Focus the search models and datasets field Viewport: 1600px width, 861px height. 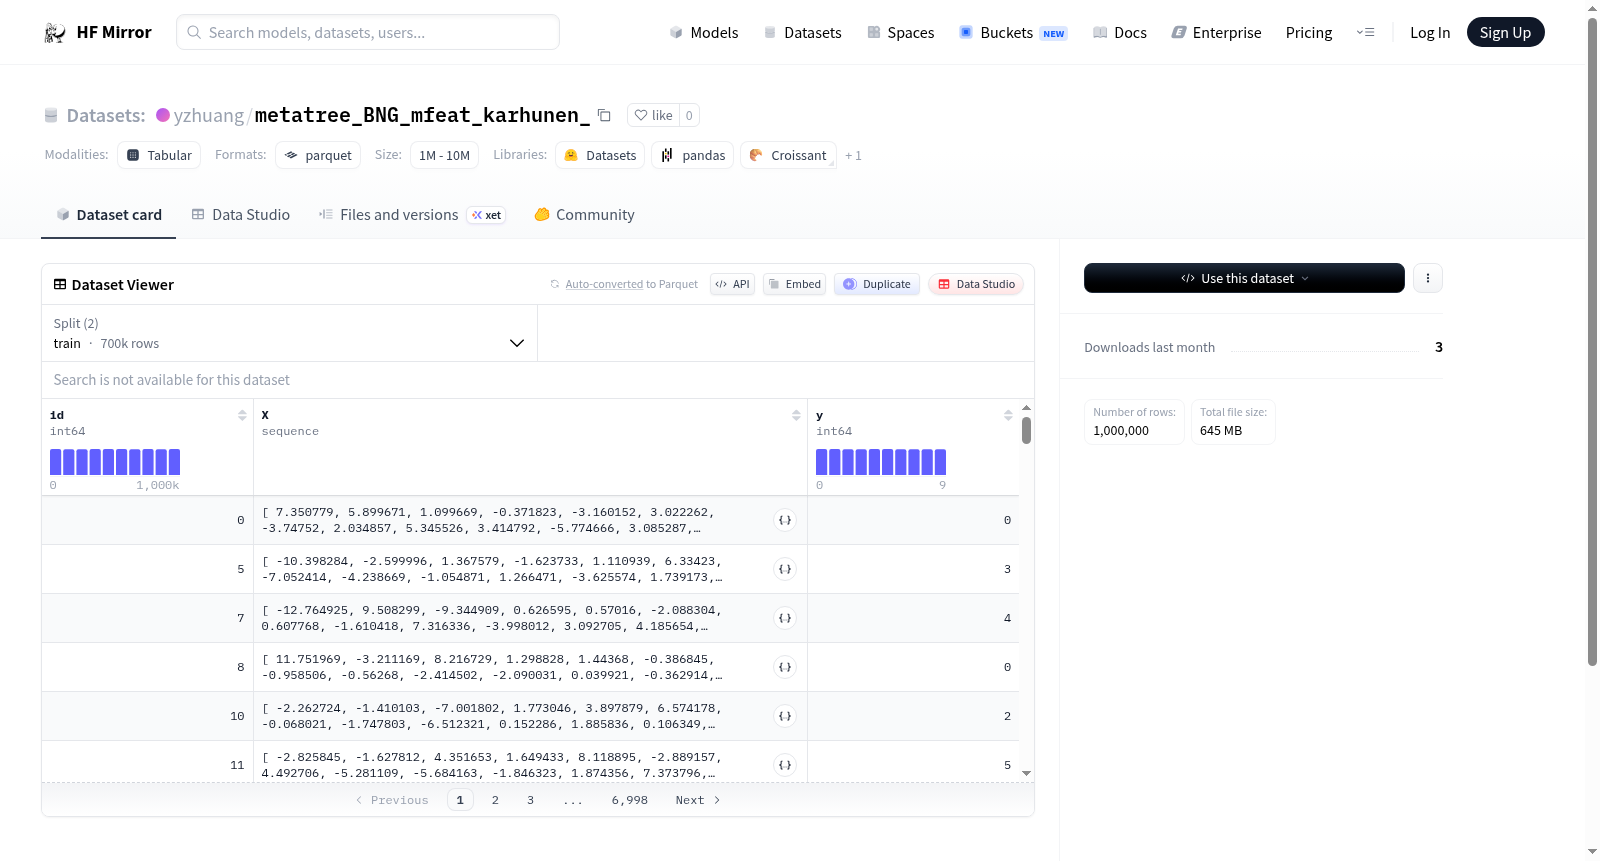pos(368,32)
